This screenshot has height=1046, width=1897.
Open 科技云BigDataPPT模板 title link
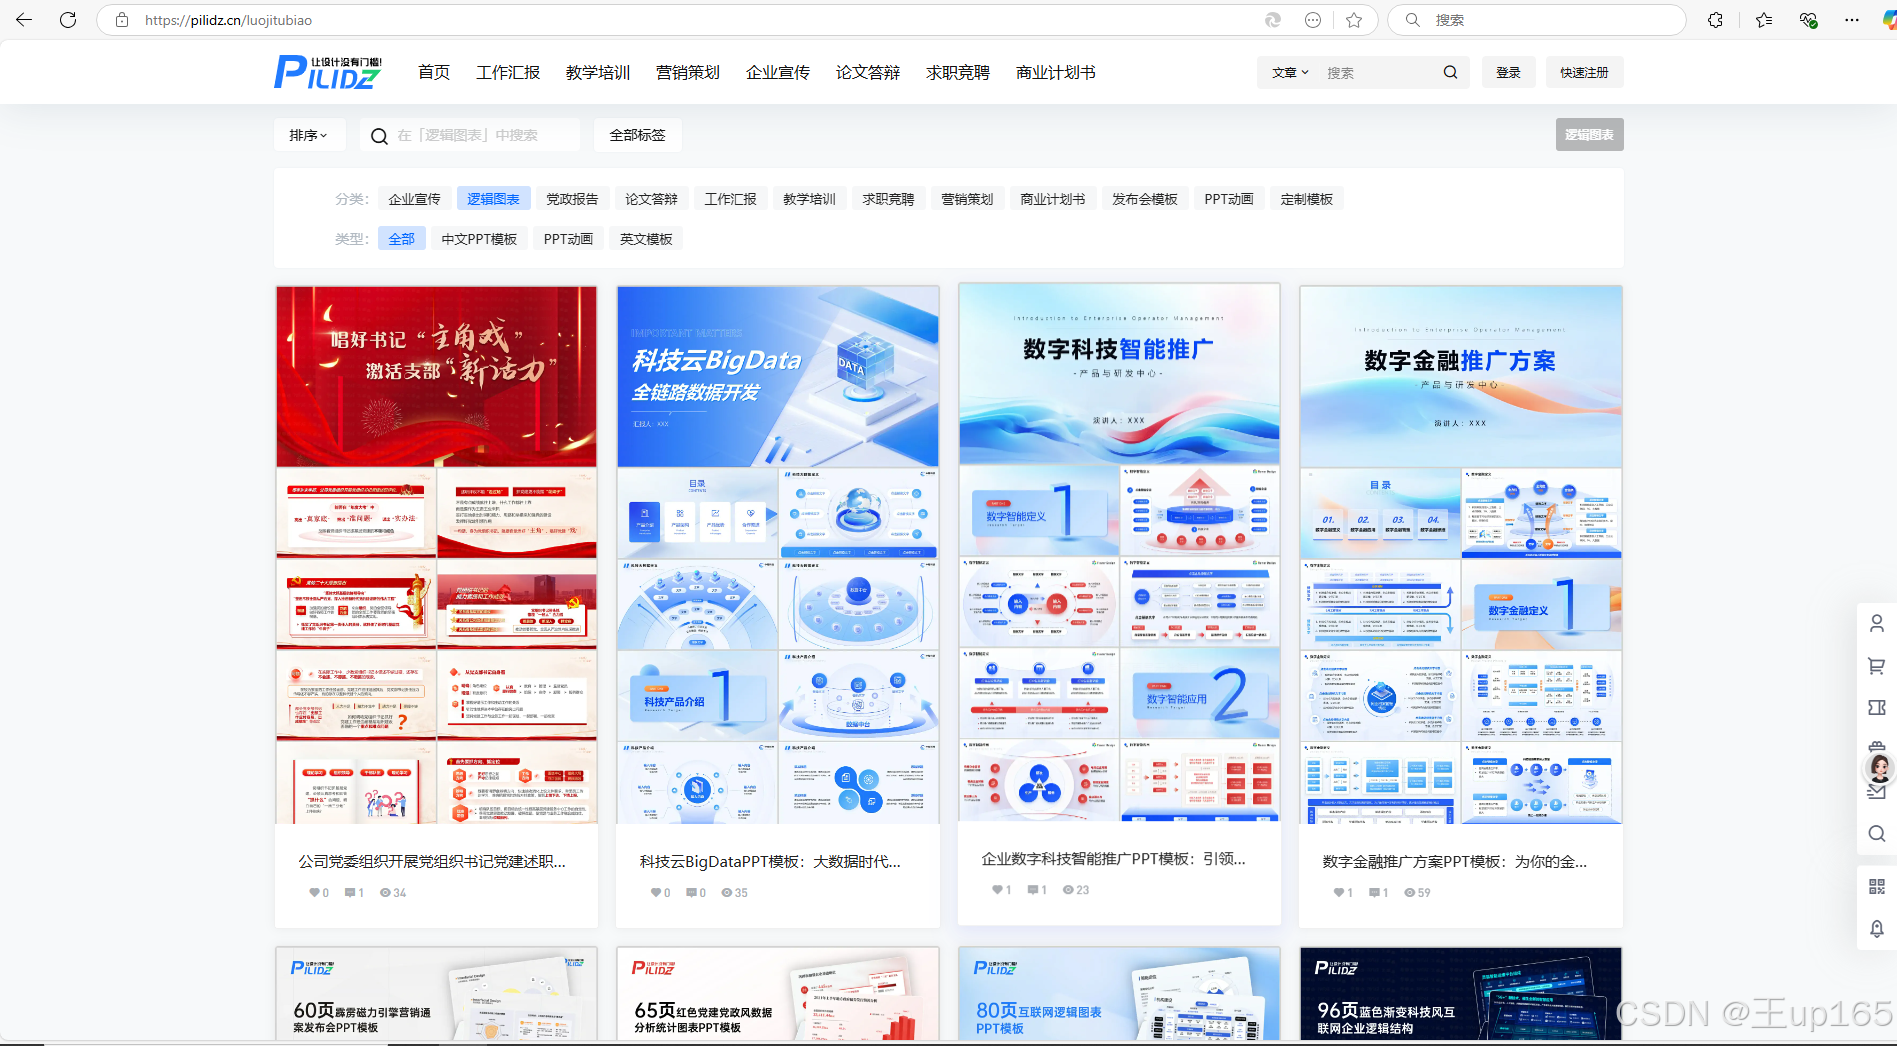[x=770, y=861]
